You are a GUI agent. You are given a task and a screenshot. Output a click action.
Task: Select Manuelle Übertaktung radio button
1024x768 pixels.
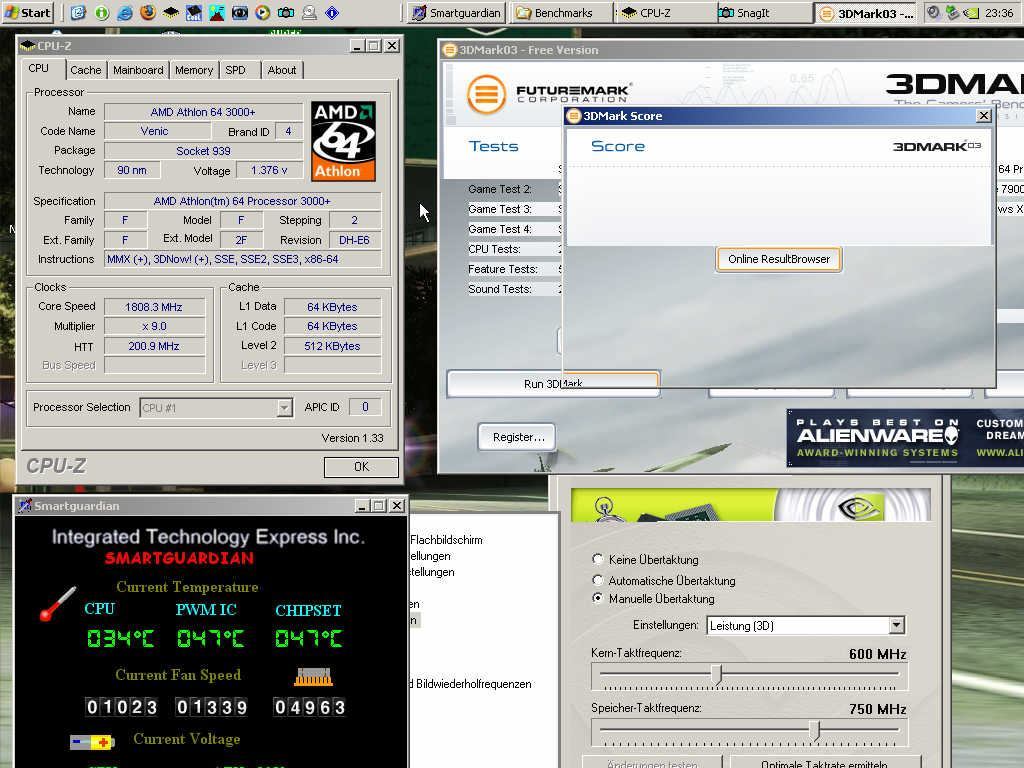(597, 598)
